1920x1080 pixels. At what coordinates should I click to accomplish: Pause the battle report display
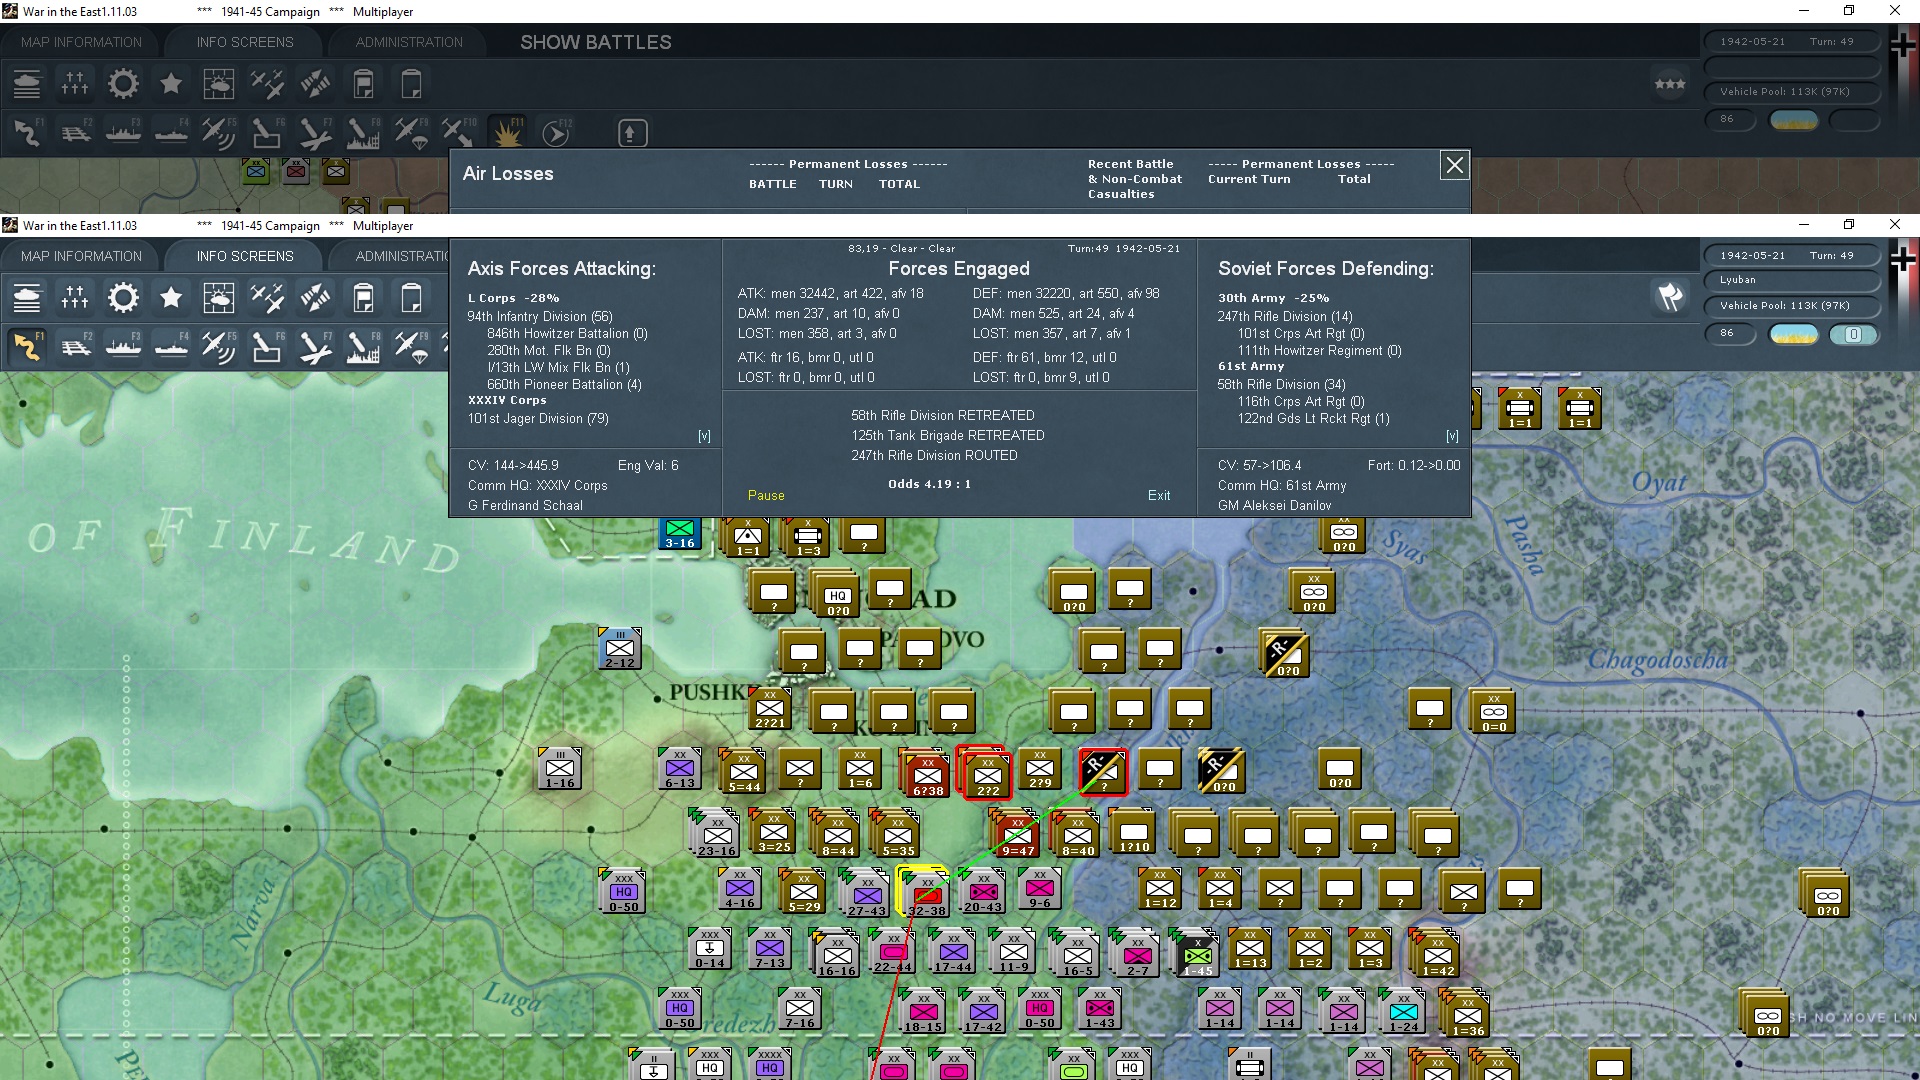[x=766, y=495]
